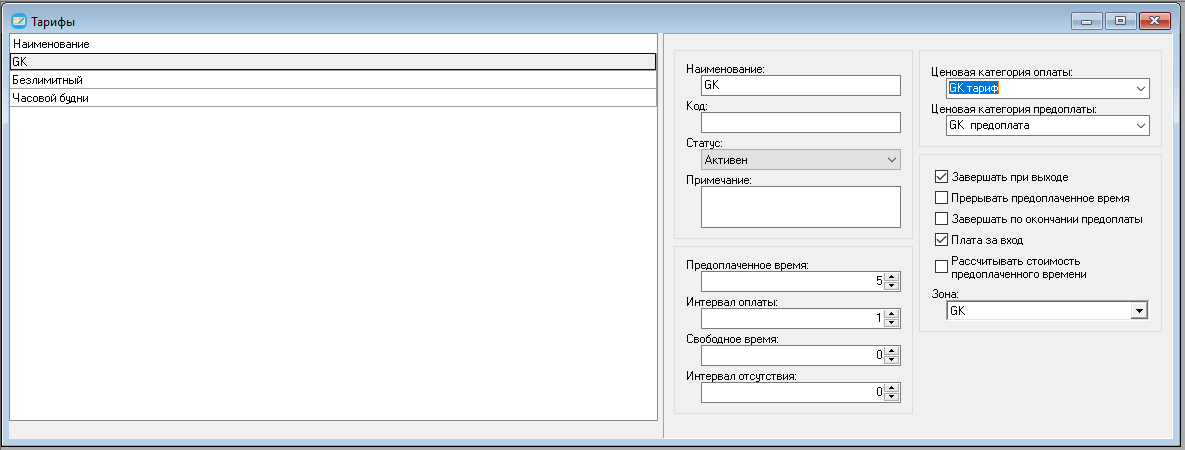The height and width of the screenshot is (450, 1185).
Task: Click the Свободное время value field
Action: pyautogui.click(x=792, y=355)
